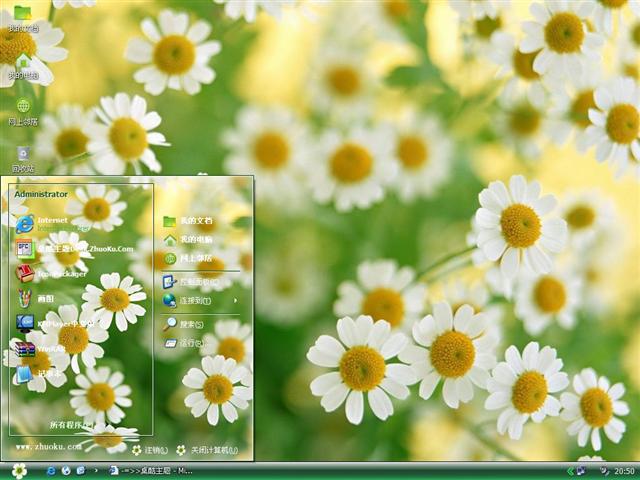Open 记事本 notepad from start menu

pyautogui.click(x=38, y=373)
